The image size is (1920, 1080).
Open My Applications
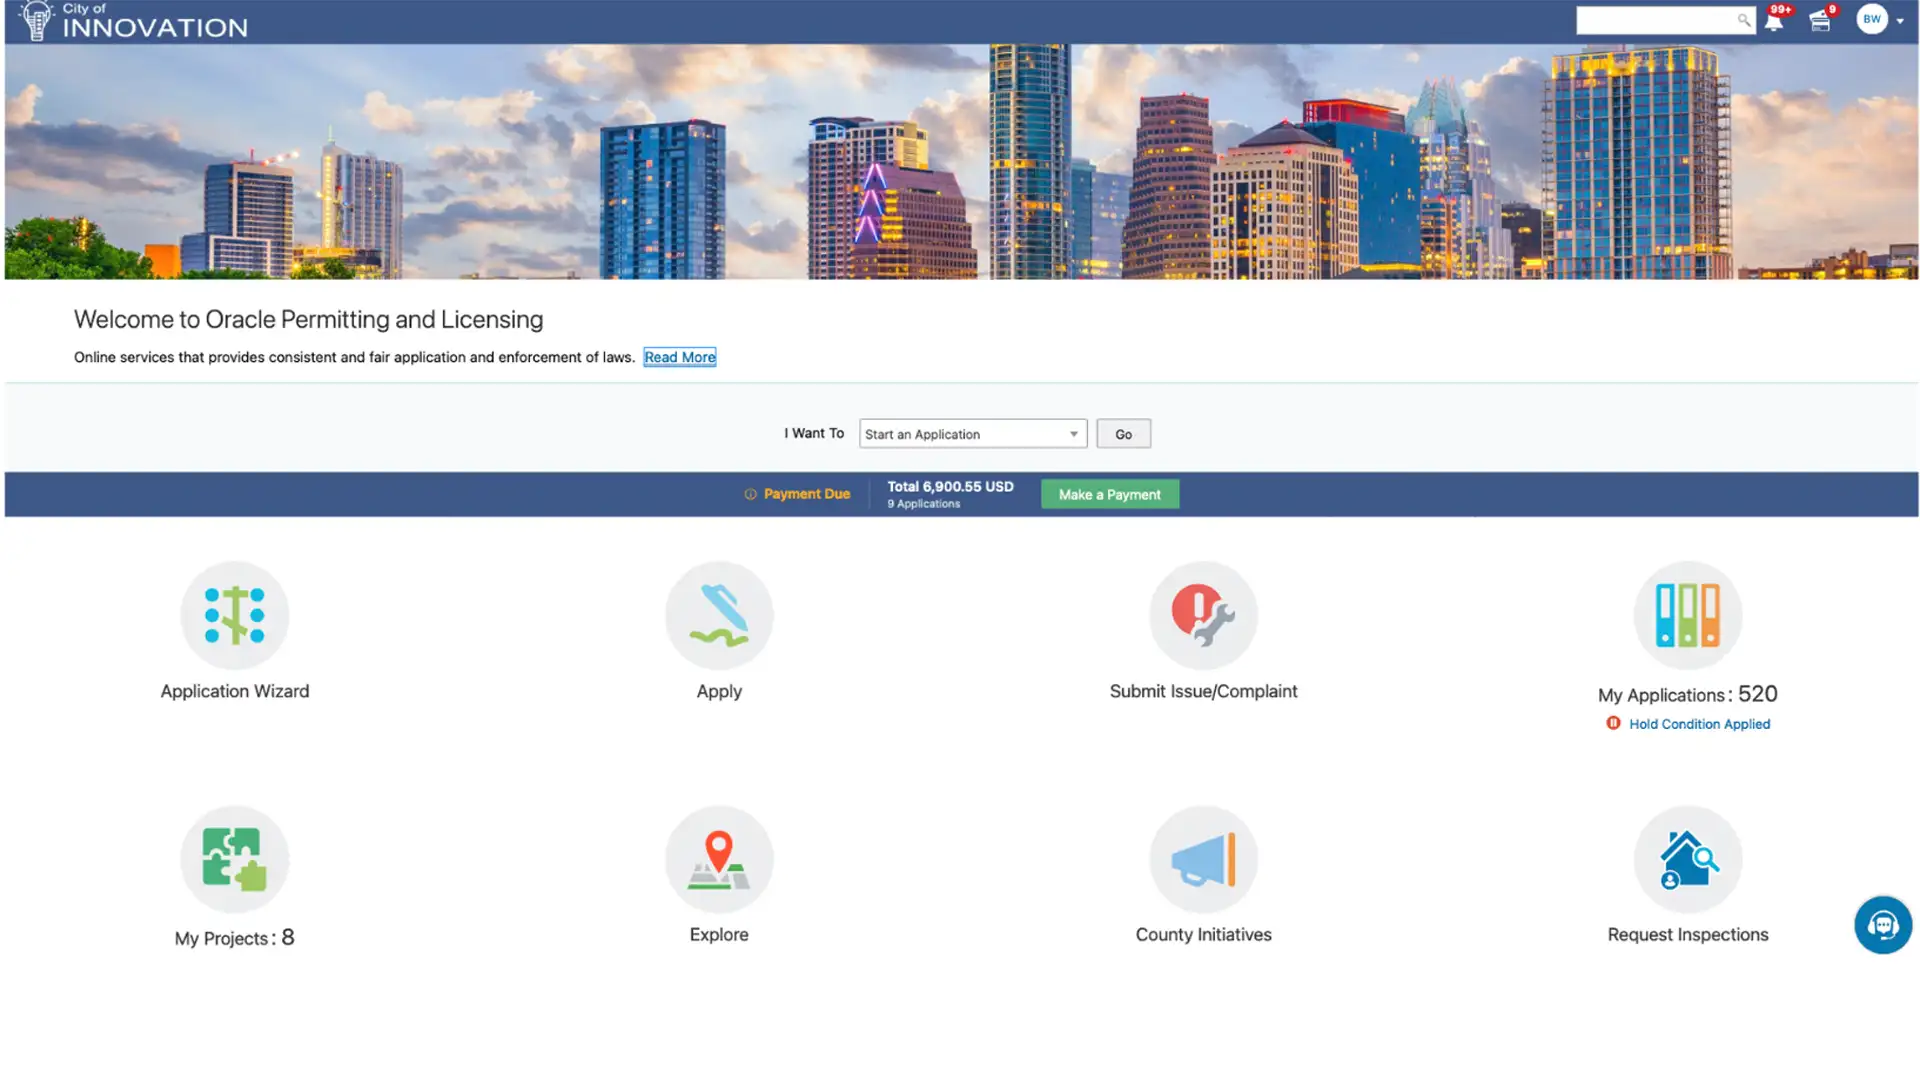[1687, 615]
